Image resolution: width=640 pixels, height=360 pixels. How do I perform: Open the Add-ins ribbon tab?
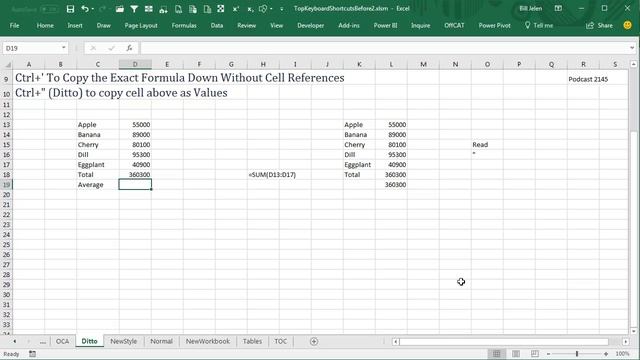[x=349, y=25]
